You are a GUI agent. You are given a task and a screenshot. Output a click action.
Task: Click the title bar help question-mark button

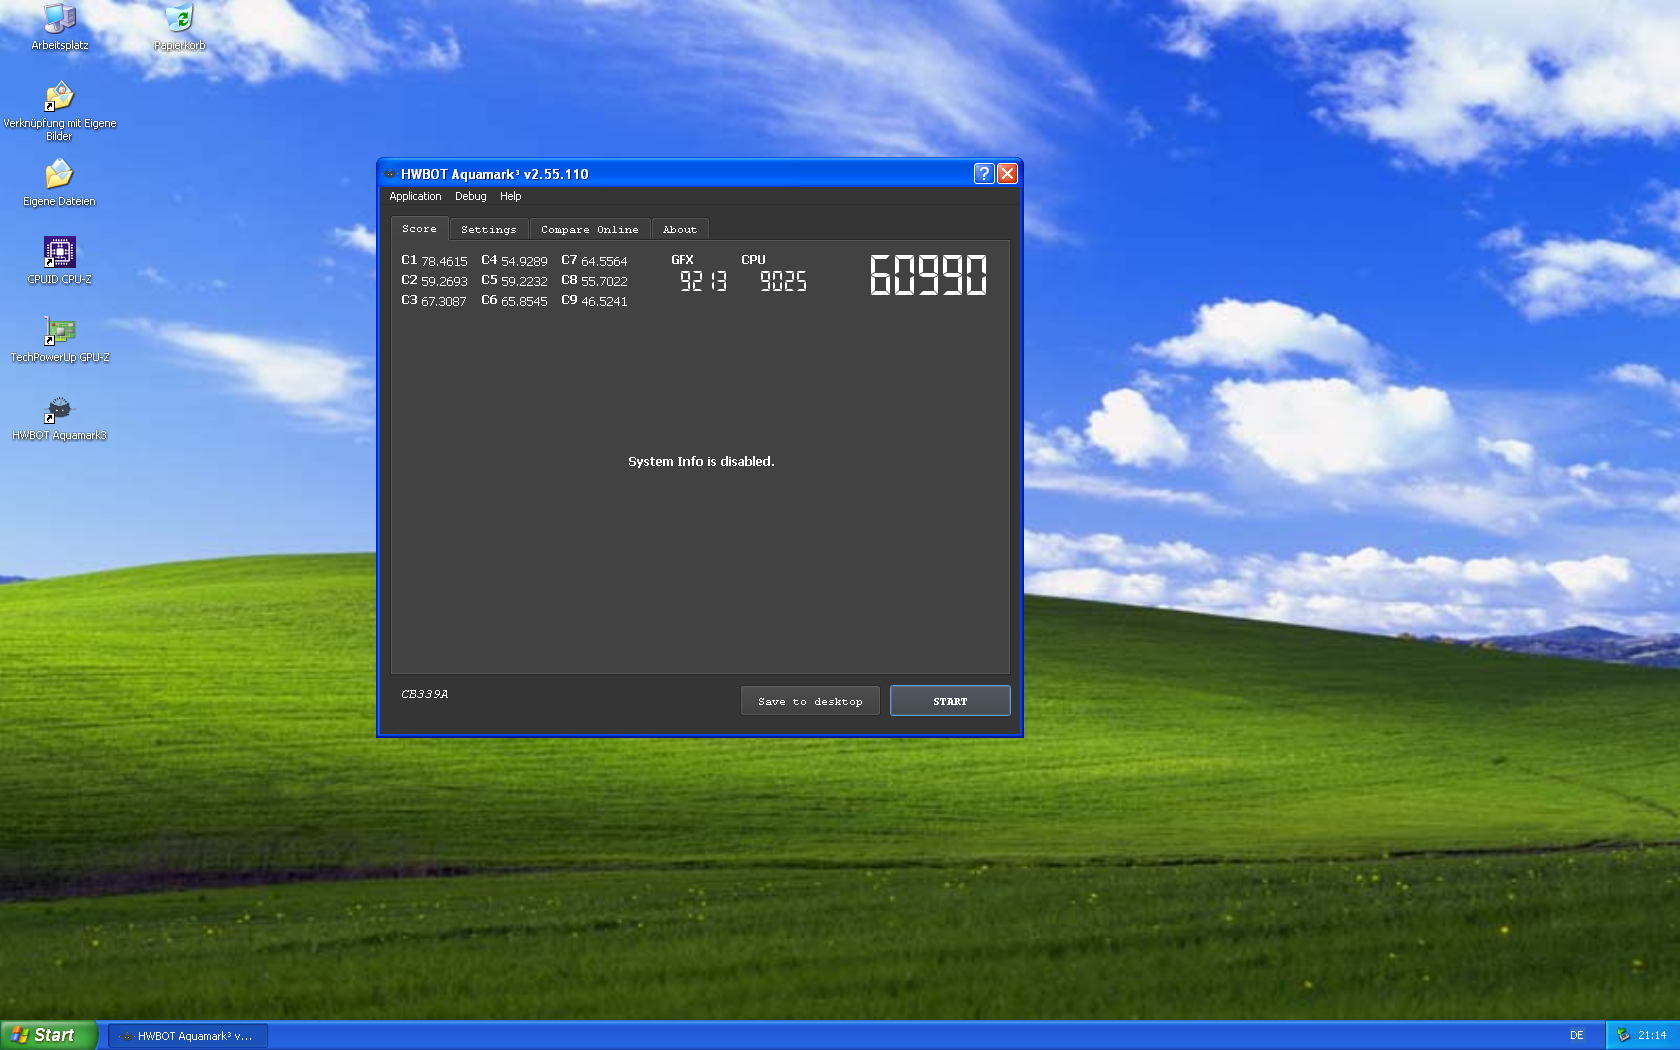coord(984,174)
